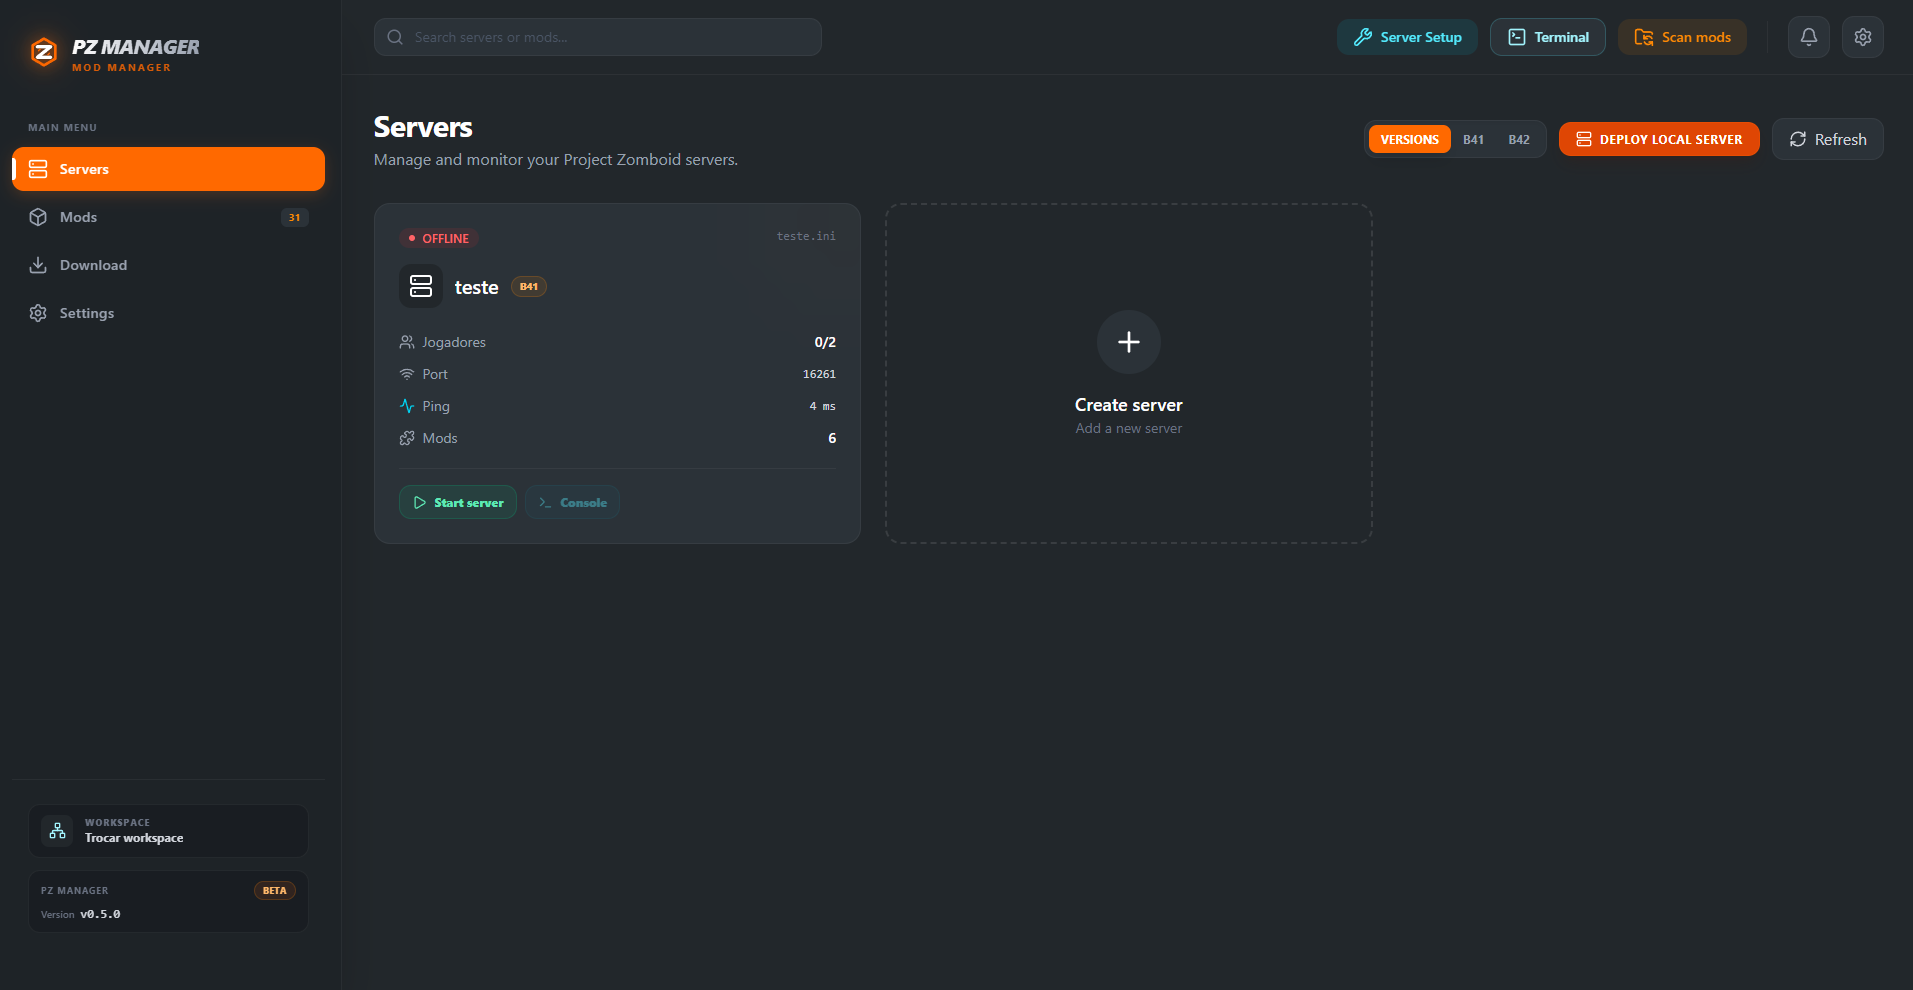This screenshot has width=1913, height=990.
Task: Click the folder search icon on Scan mods
Action: (x=1644, y=37)
